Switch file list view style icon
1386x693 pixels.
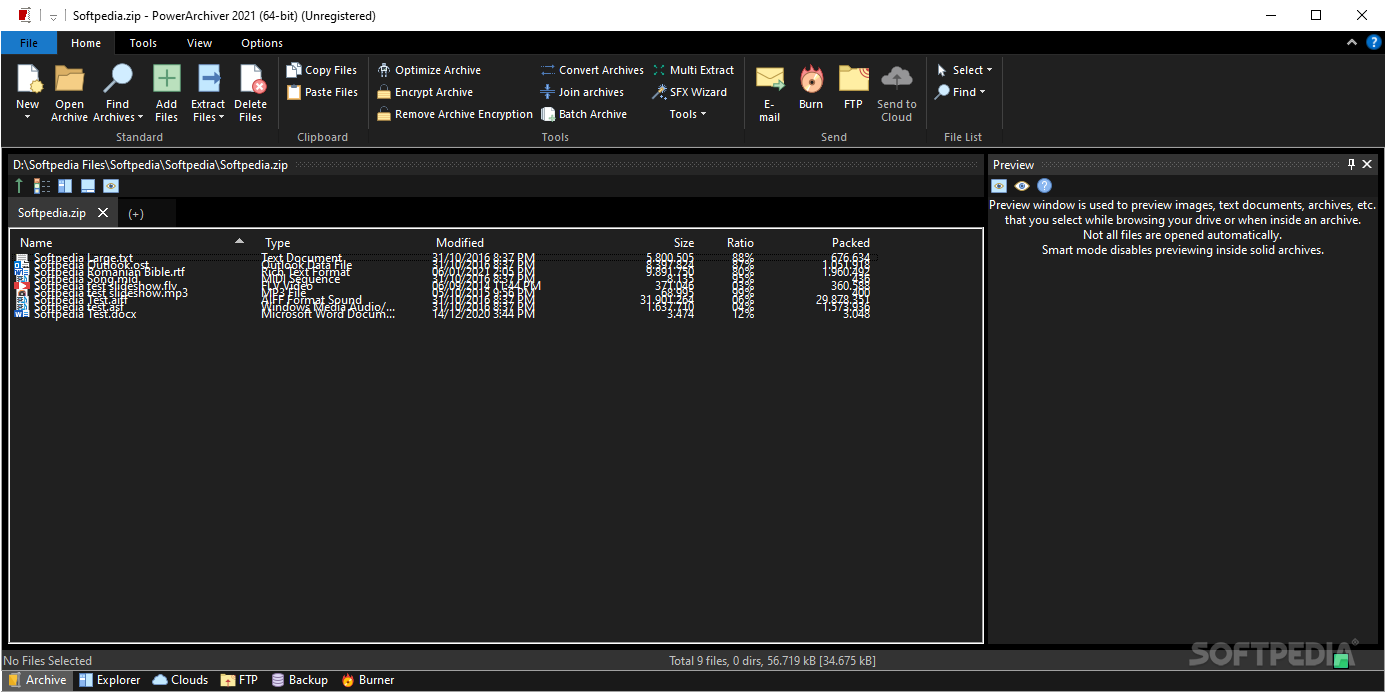point(42,186)
